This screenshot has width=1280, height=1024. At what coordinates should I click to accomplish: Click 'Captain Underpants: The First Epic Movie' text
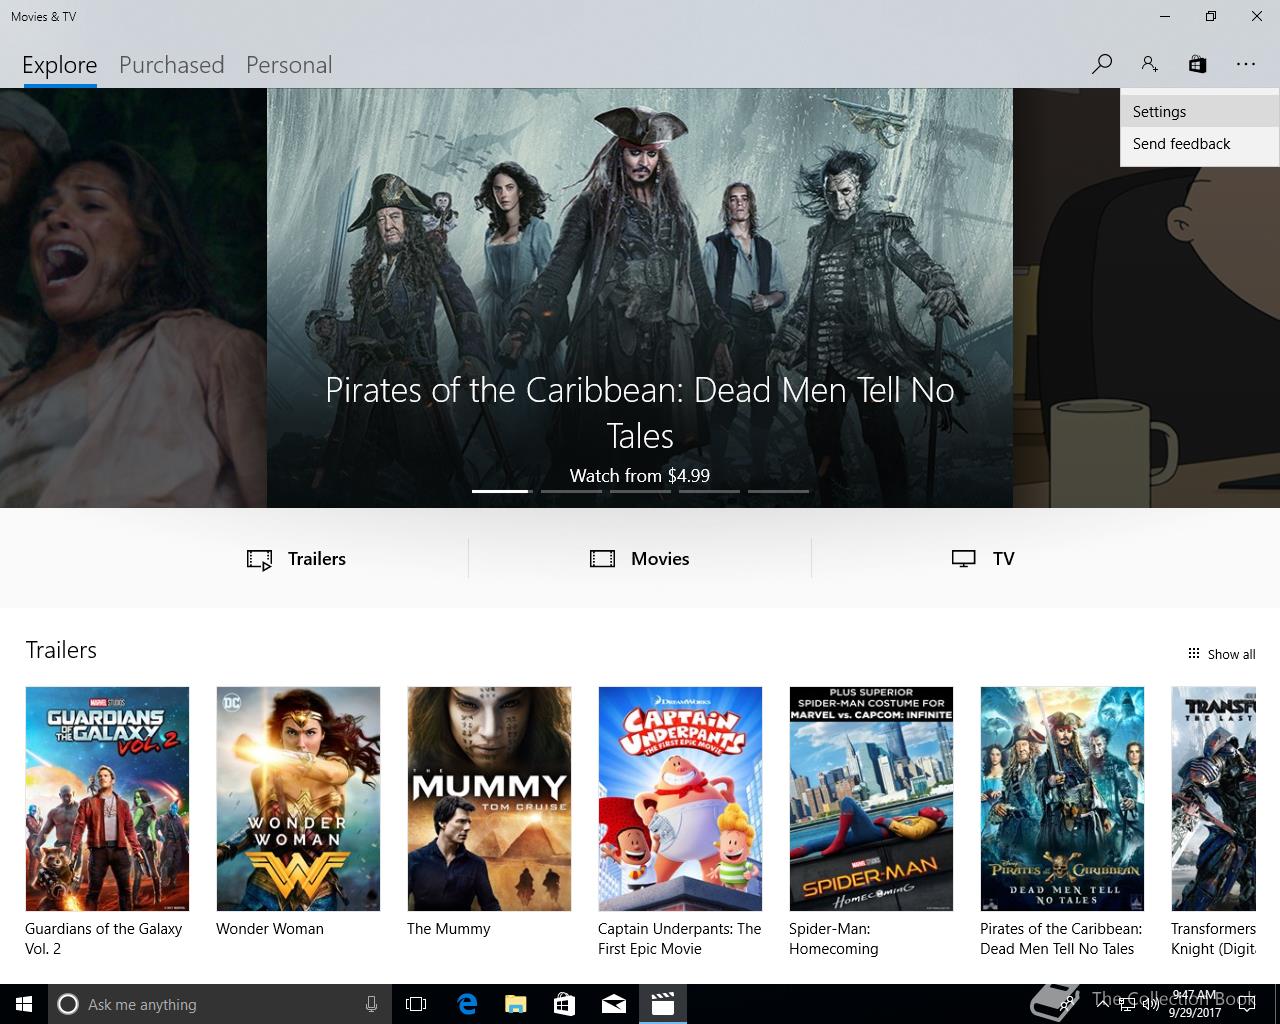[680, 939]
